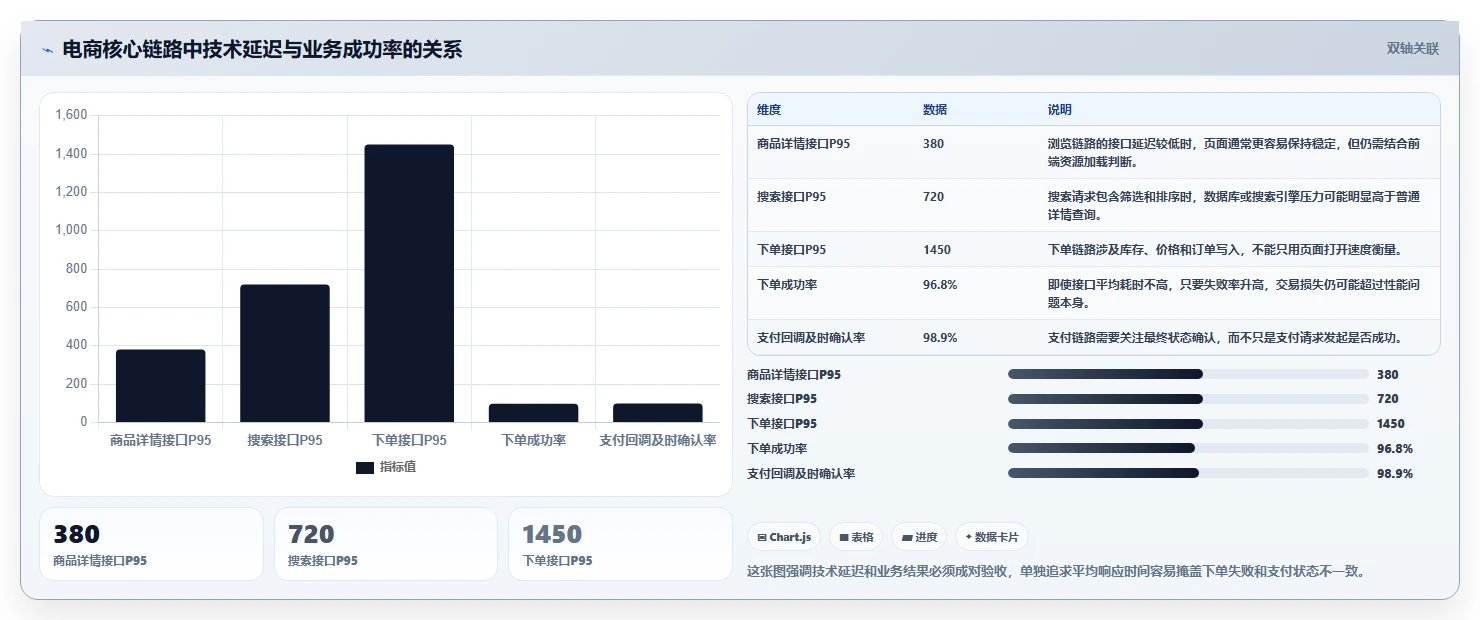This screenshot has height=620, width=1480.
Task: Click table cell 下单接口P95
Action: point(791,250)
